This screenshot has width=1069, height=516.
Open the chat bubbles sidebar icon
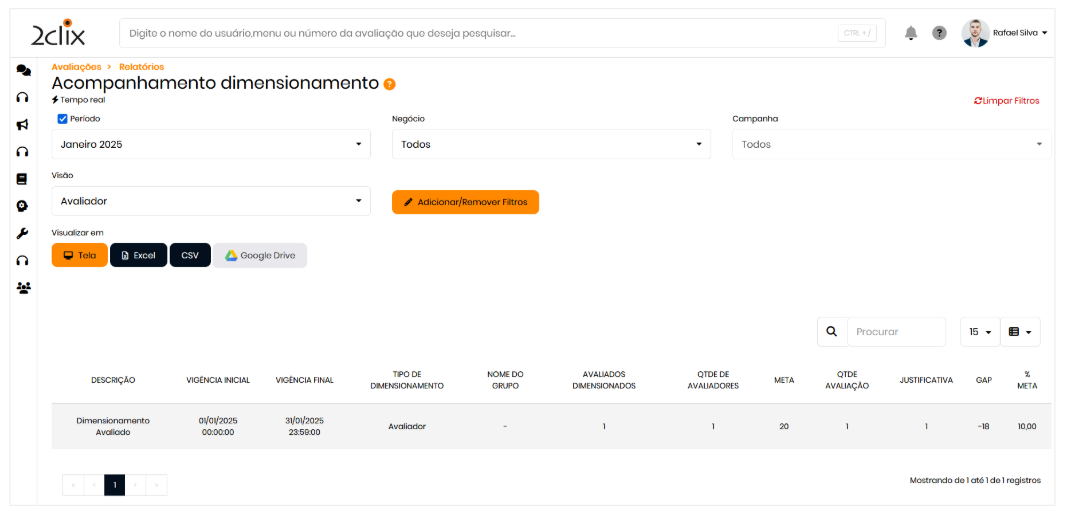pos(22,70)
